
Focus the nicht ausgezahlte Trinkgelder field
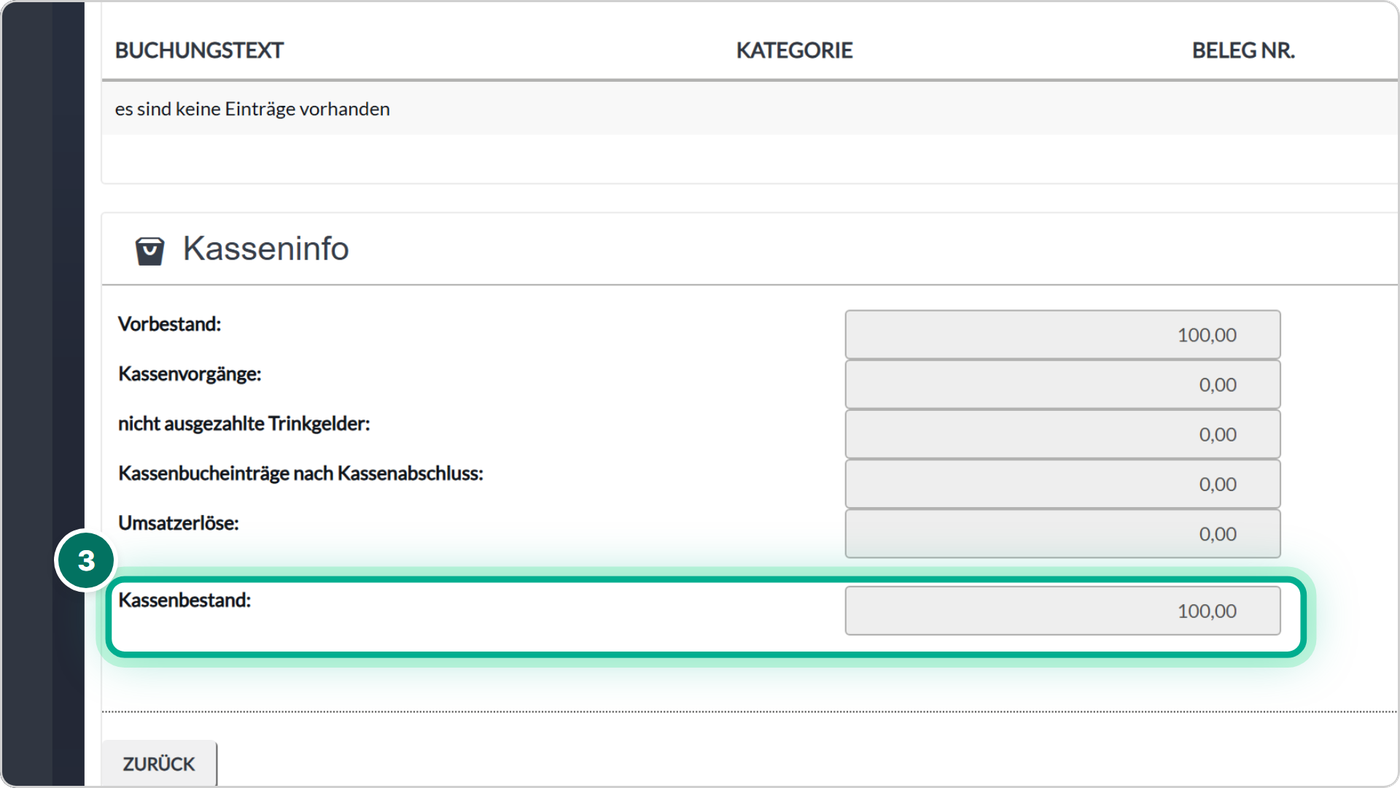click(1062, 435)
